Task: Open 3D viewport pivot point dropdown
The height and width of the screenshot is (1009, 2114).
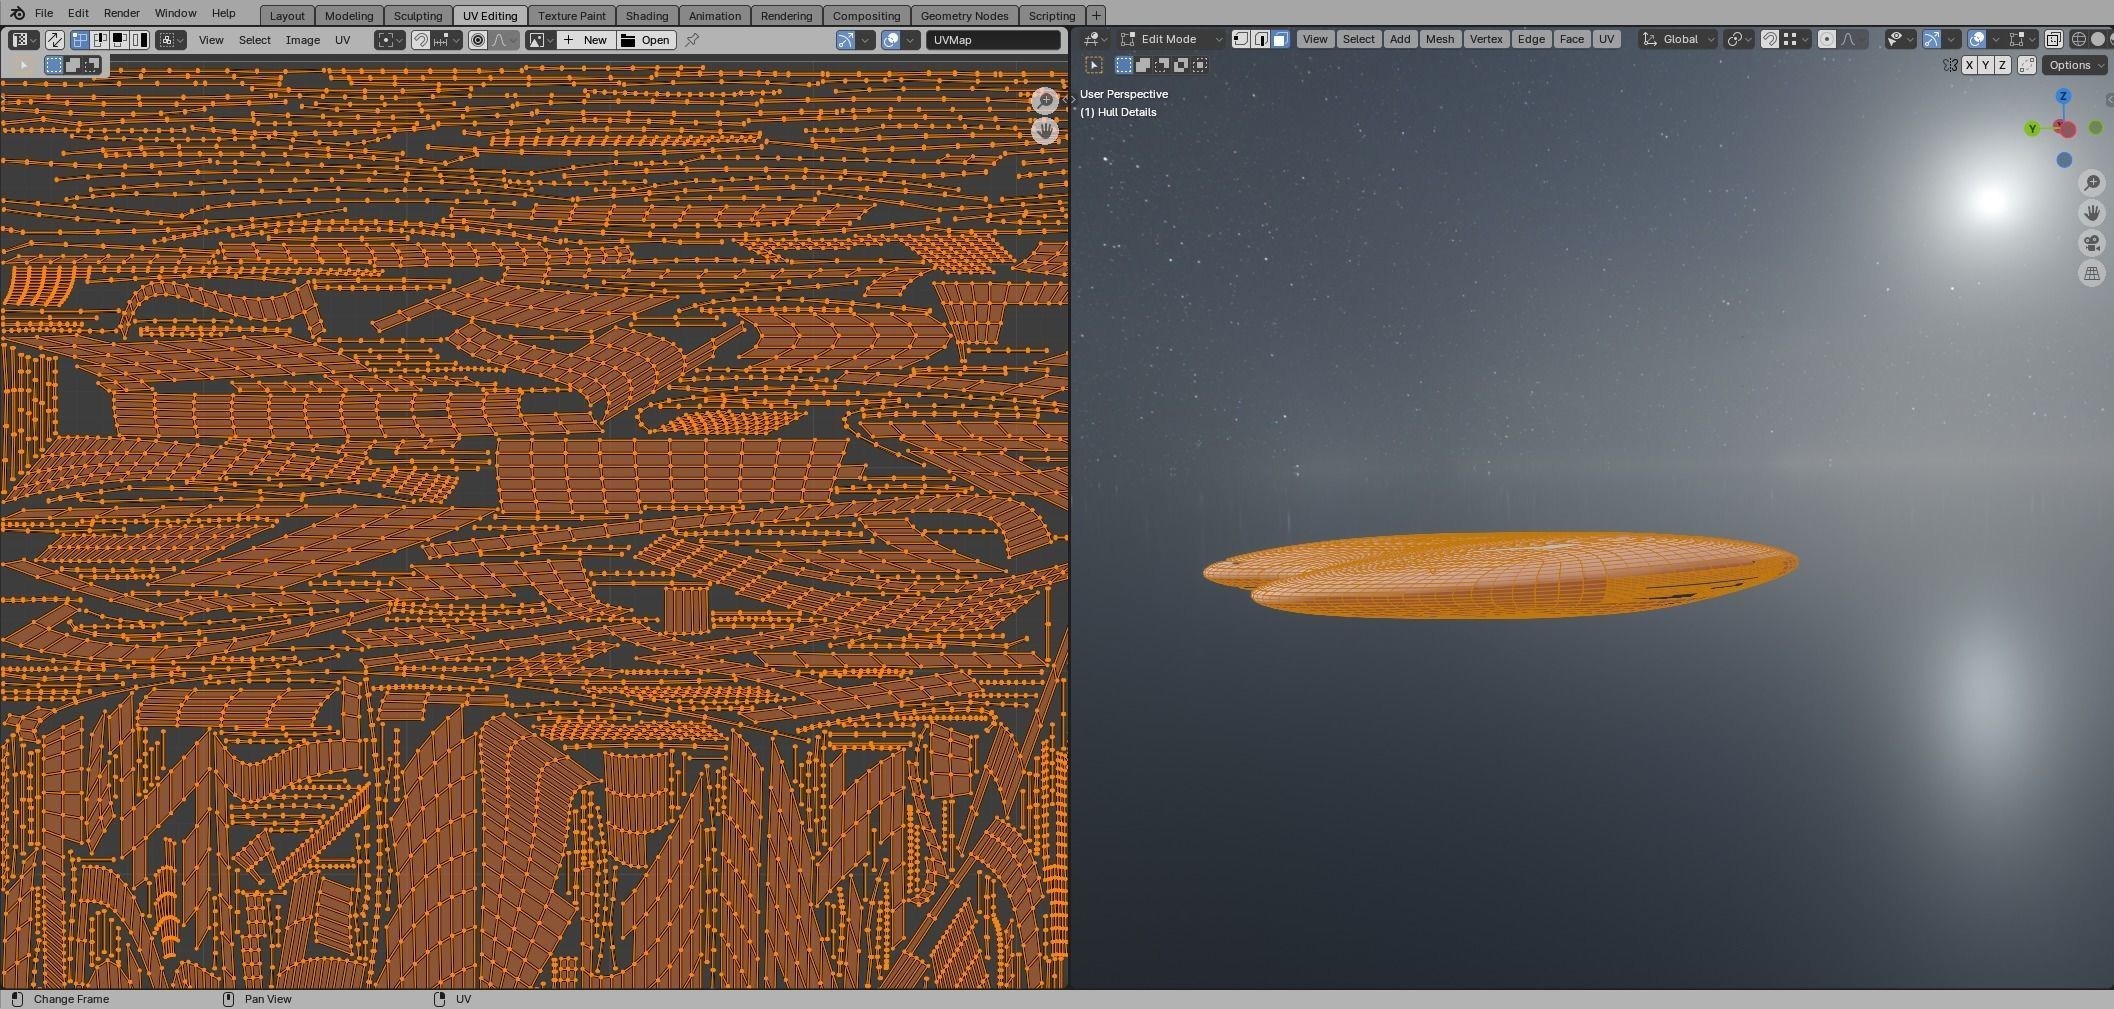Action: point(1740,39)
